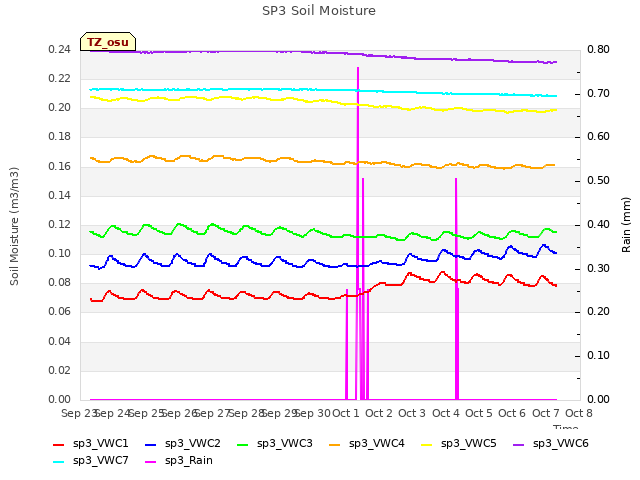
Task: Click the red sp3_VWC1 legend swatch
Action: (59, 445)
